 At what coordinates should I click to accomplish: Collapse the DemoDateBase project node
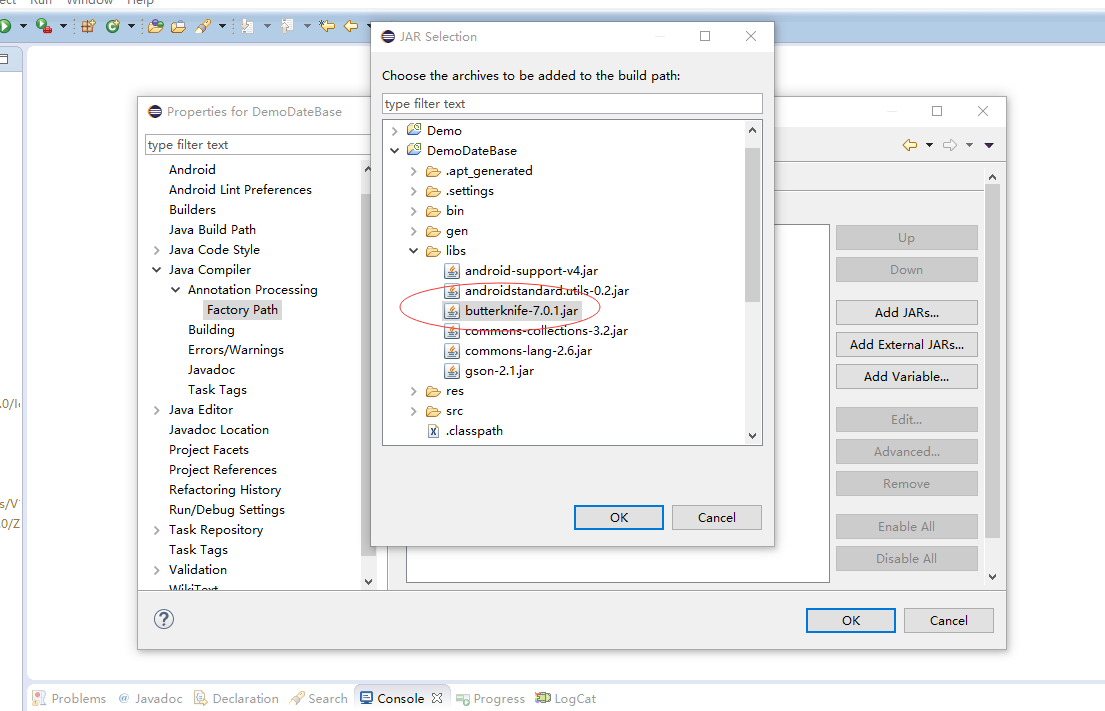tap(395, 151)
